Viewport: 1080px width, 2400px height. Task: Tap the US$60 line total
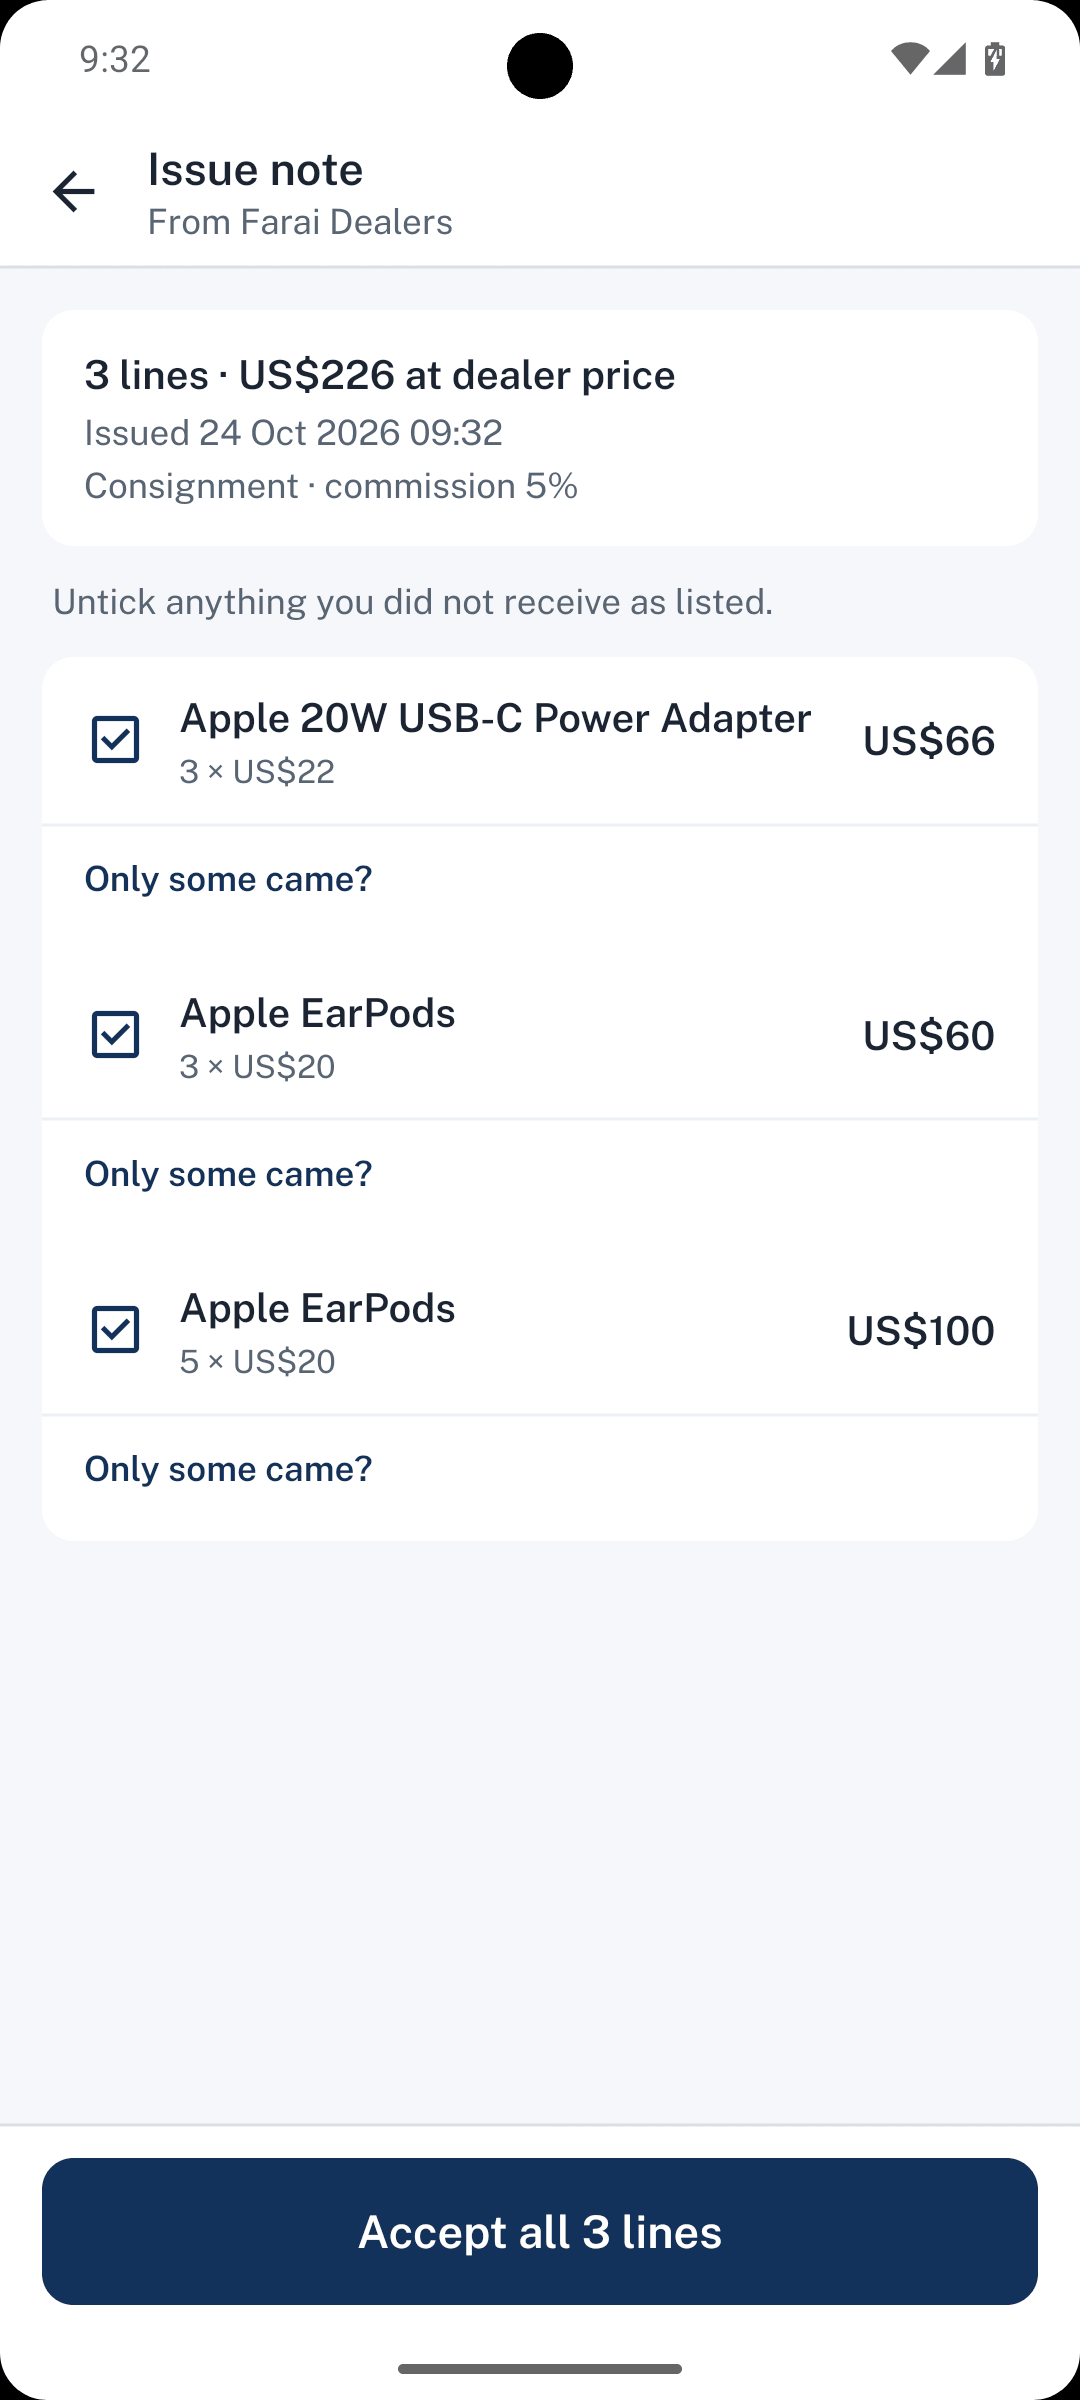(x=929, y=1036)
